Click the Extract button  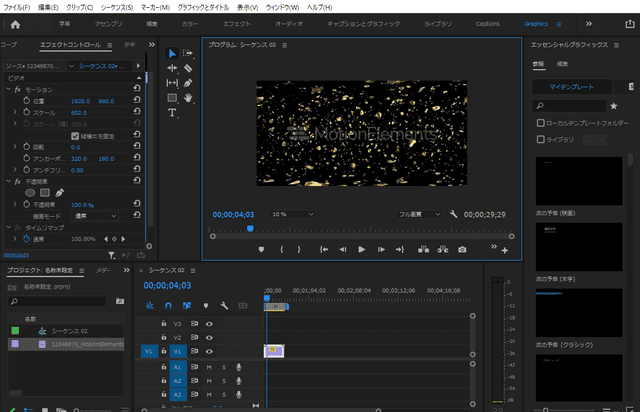point(442,249)
